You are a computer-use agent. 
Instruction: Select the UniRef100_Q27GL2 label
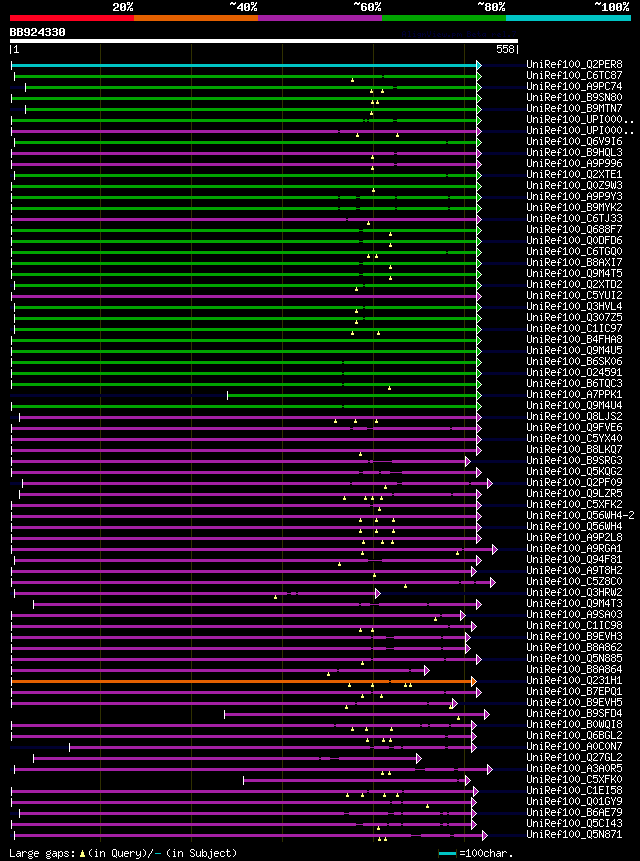574,757
